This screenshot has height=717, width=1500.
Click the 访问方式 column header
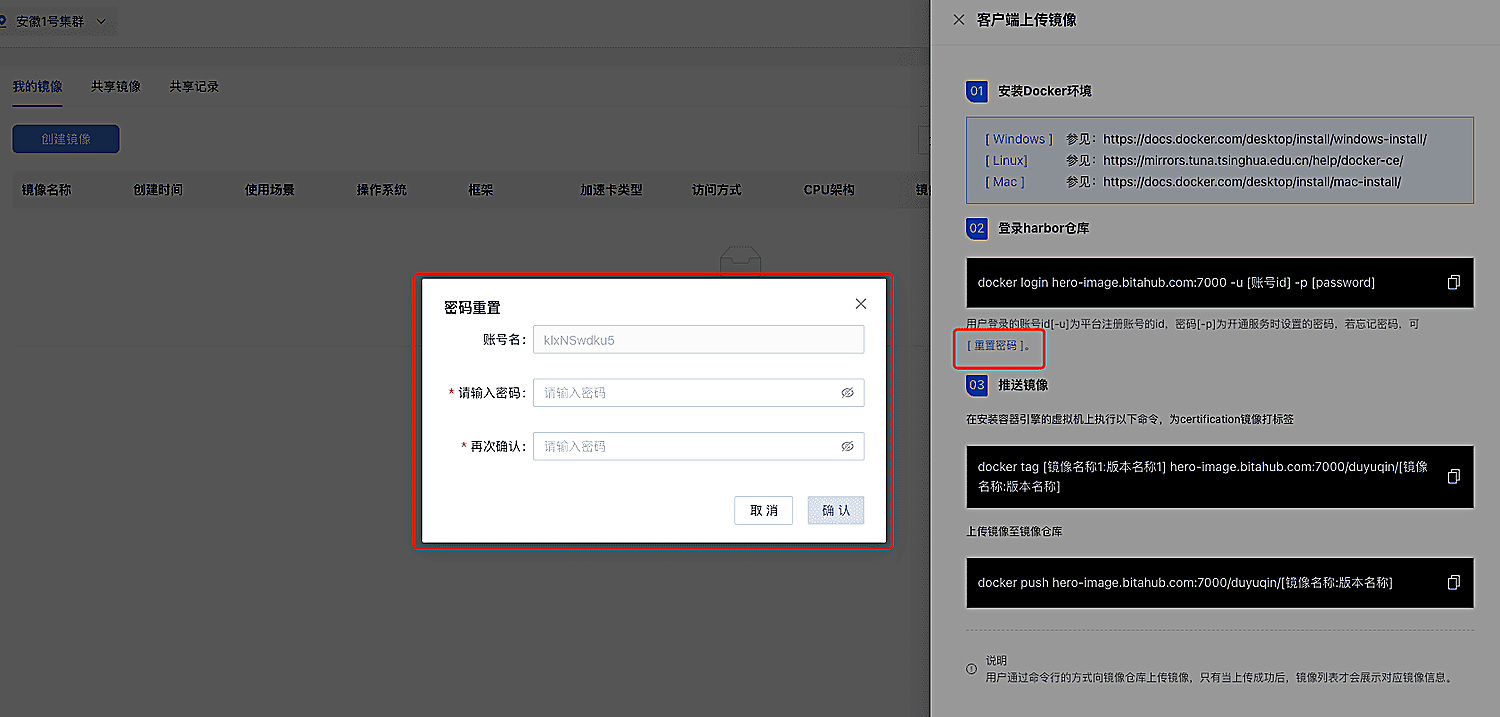click(717, 189)
